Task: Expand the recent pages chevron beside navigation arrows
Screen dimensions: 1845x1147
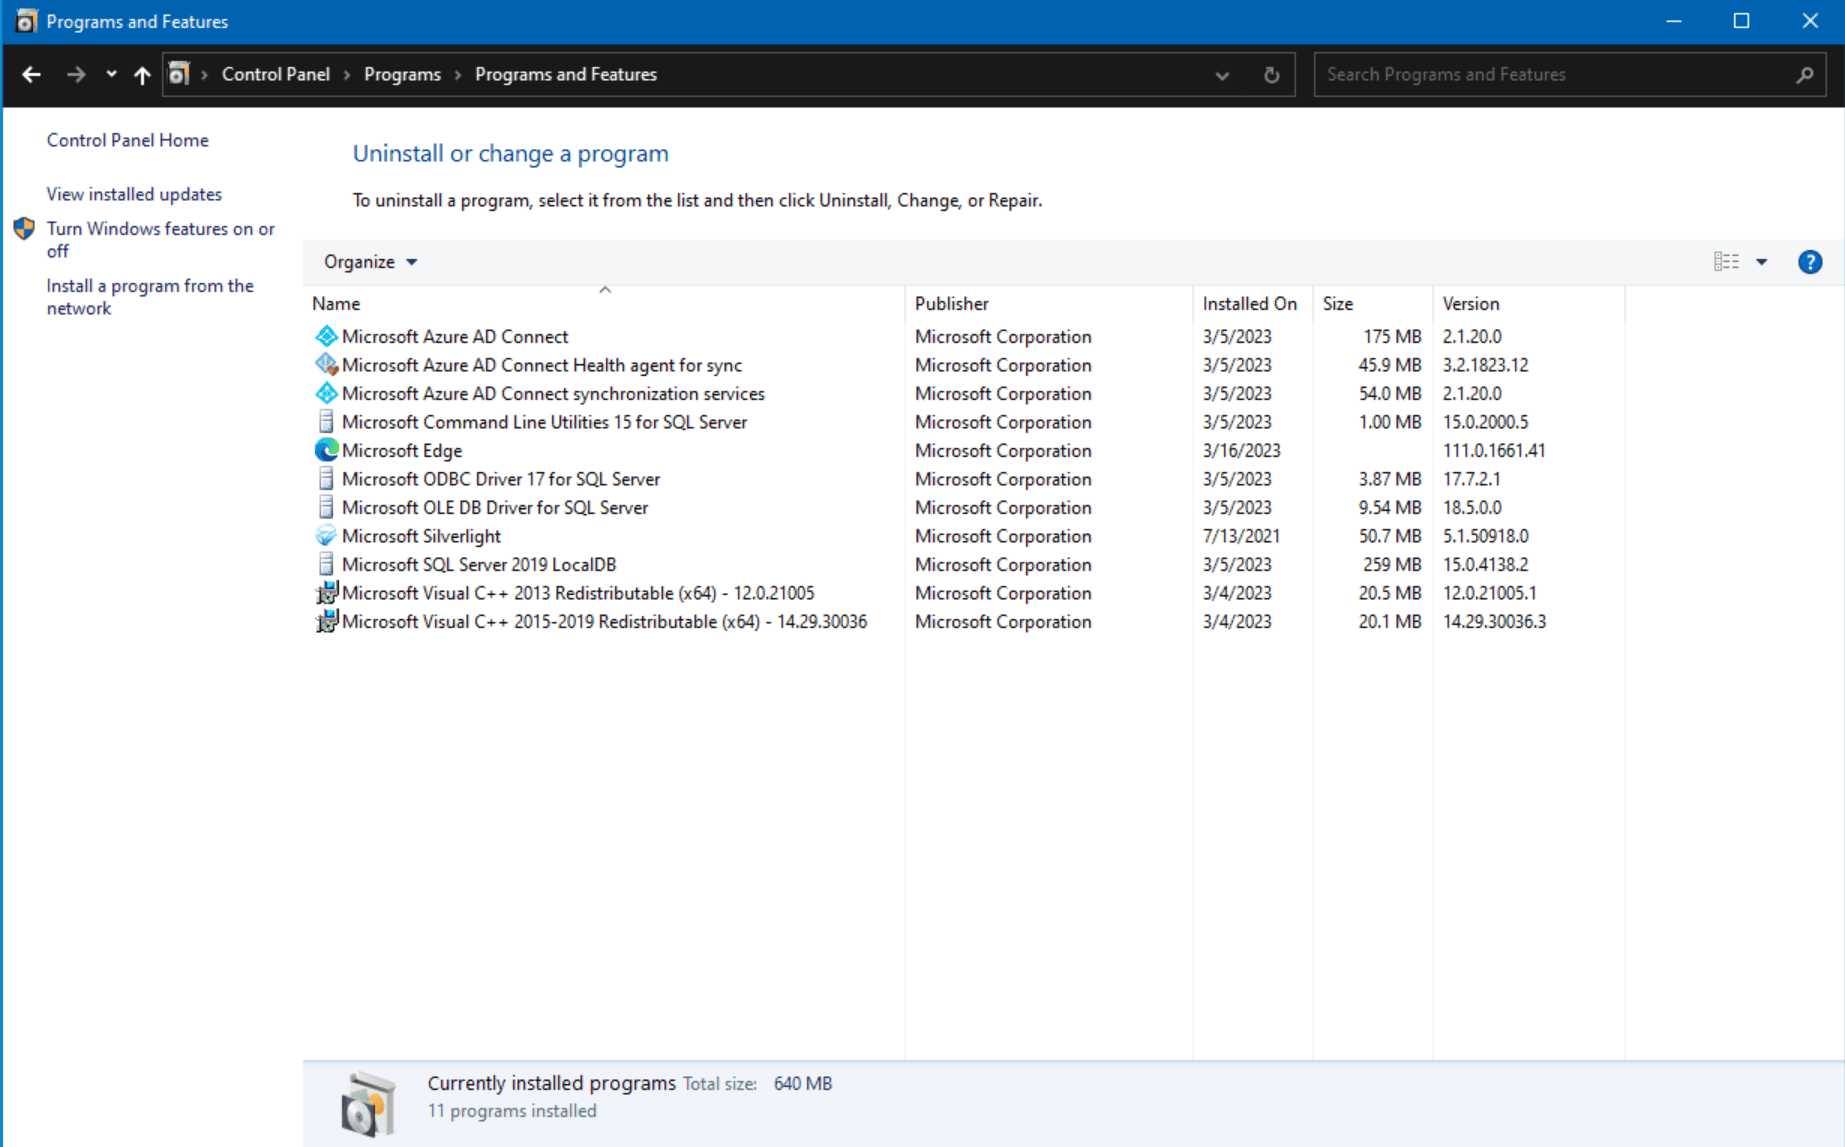Action: (110, 74)
